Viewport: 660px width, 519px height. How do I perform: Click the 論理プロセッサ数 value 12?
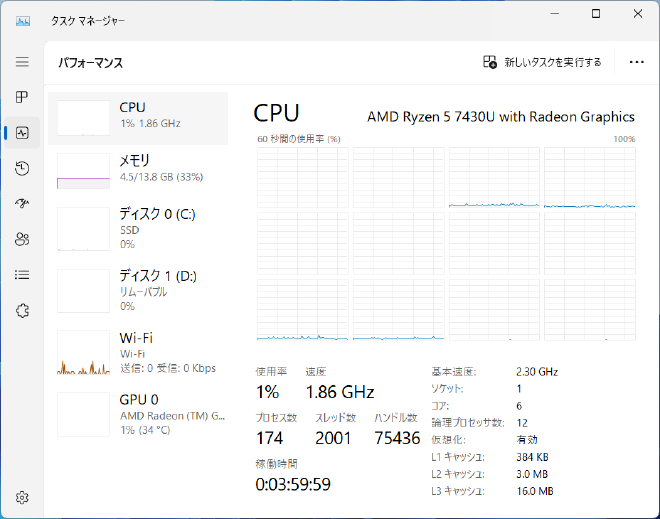pyautogui.click(x=522, y=423)
